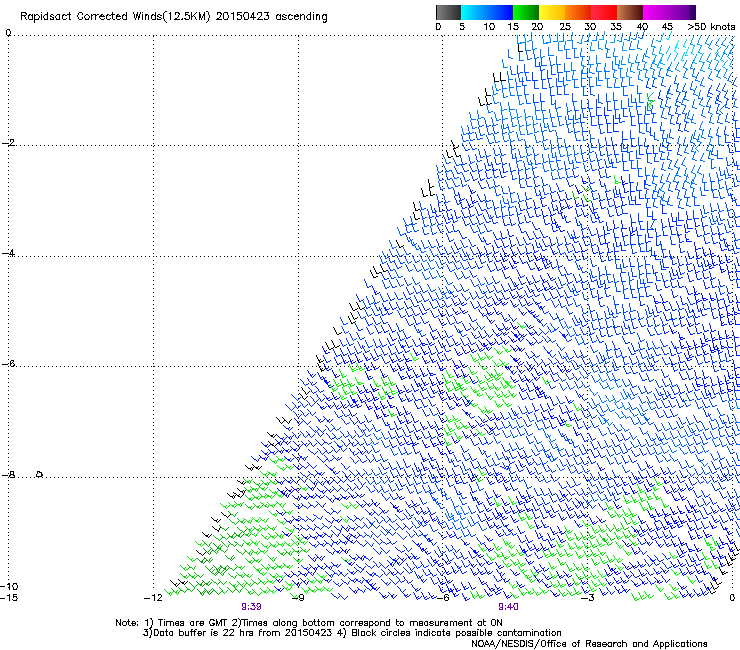The width and height of the screenshot is (740, 650).
Task: Click the -10 latitude axis label
Action: pyautogui.click(x=9, y=586)
